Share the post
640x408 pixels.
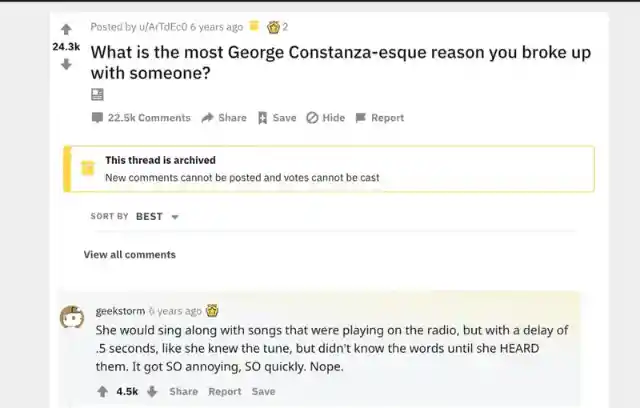point(224,118)
